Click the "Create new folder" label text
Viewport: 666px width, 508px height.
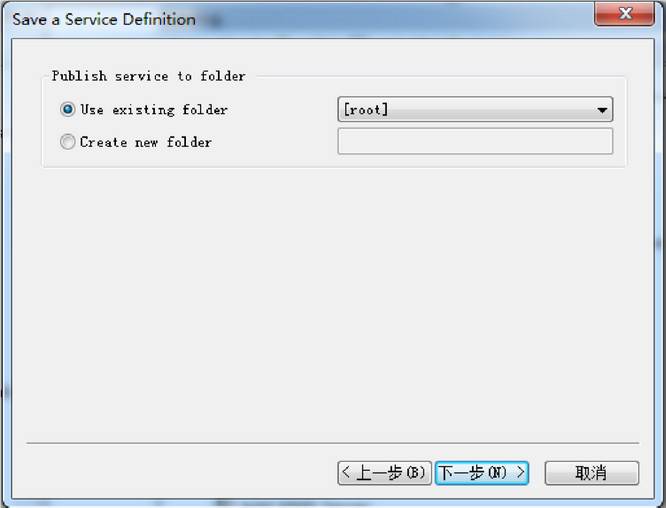click(146, 142)
